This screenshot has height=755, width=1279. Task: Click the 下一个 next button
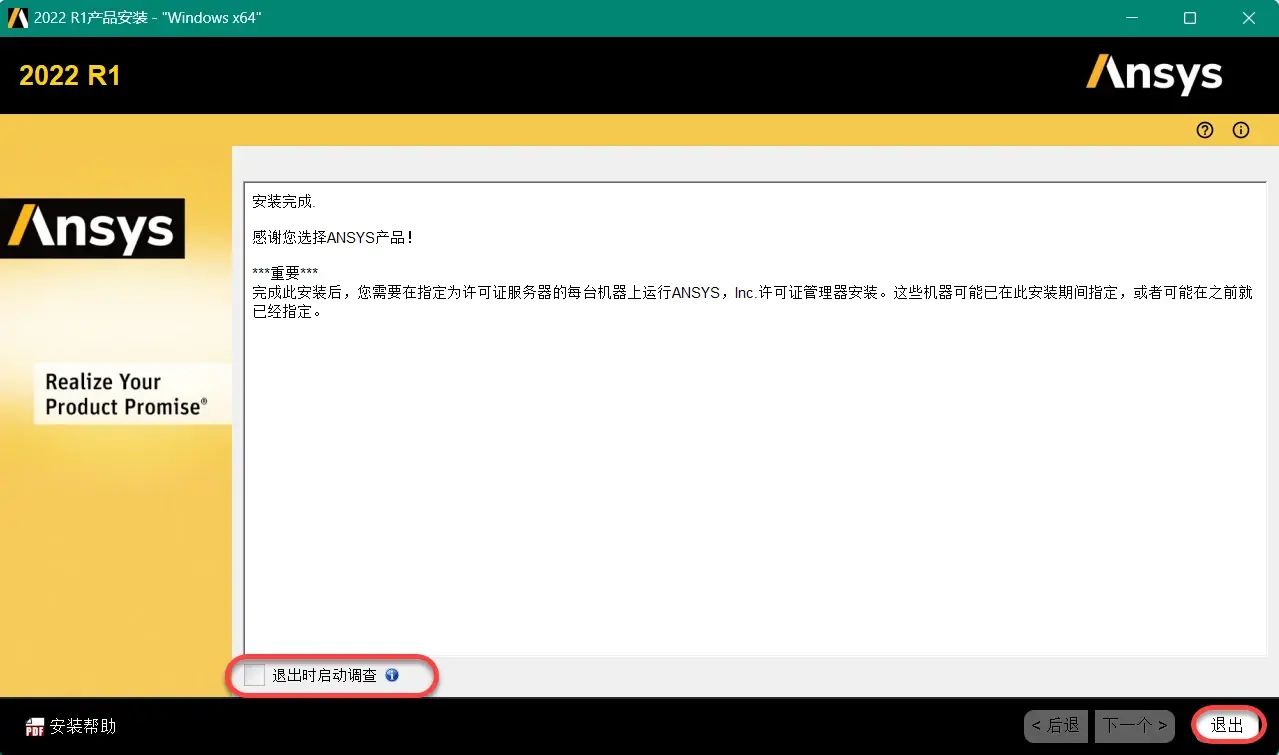(1133, 725)
